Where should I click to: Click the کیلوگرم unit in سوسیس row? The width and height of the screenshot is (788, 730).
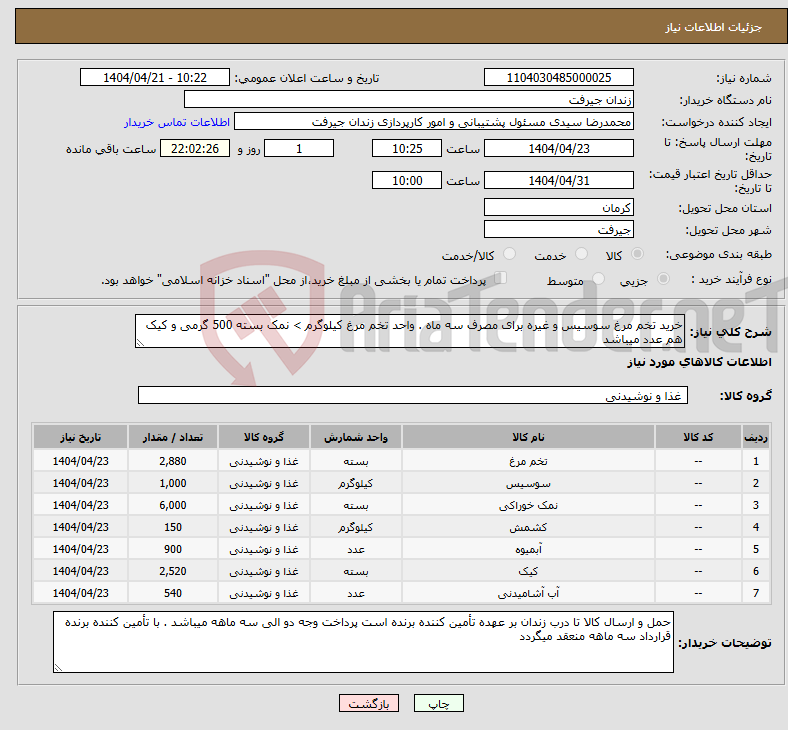coord(356,483)
